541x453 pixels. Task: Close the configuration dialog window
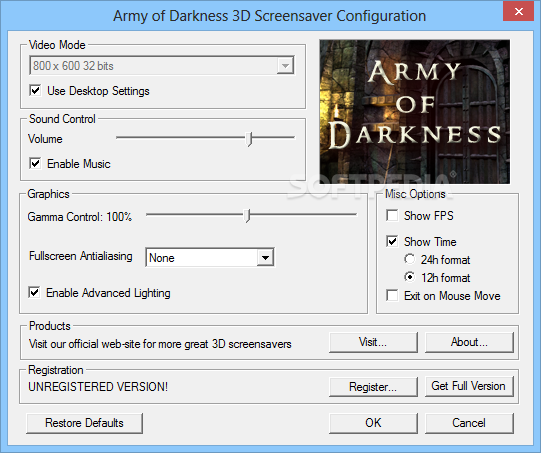point(519,12)
